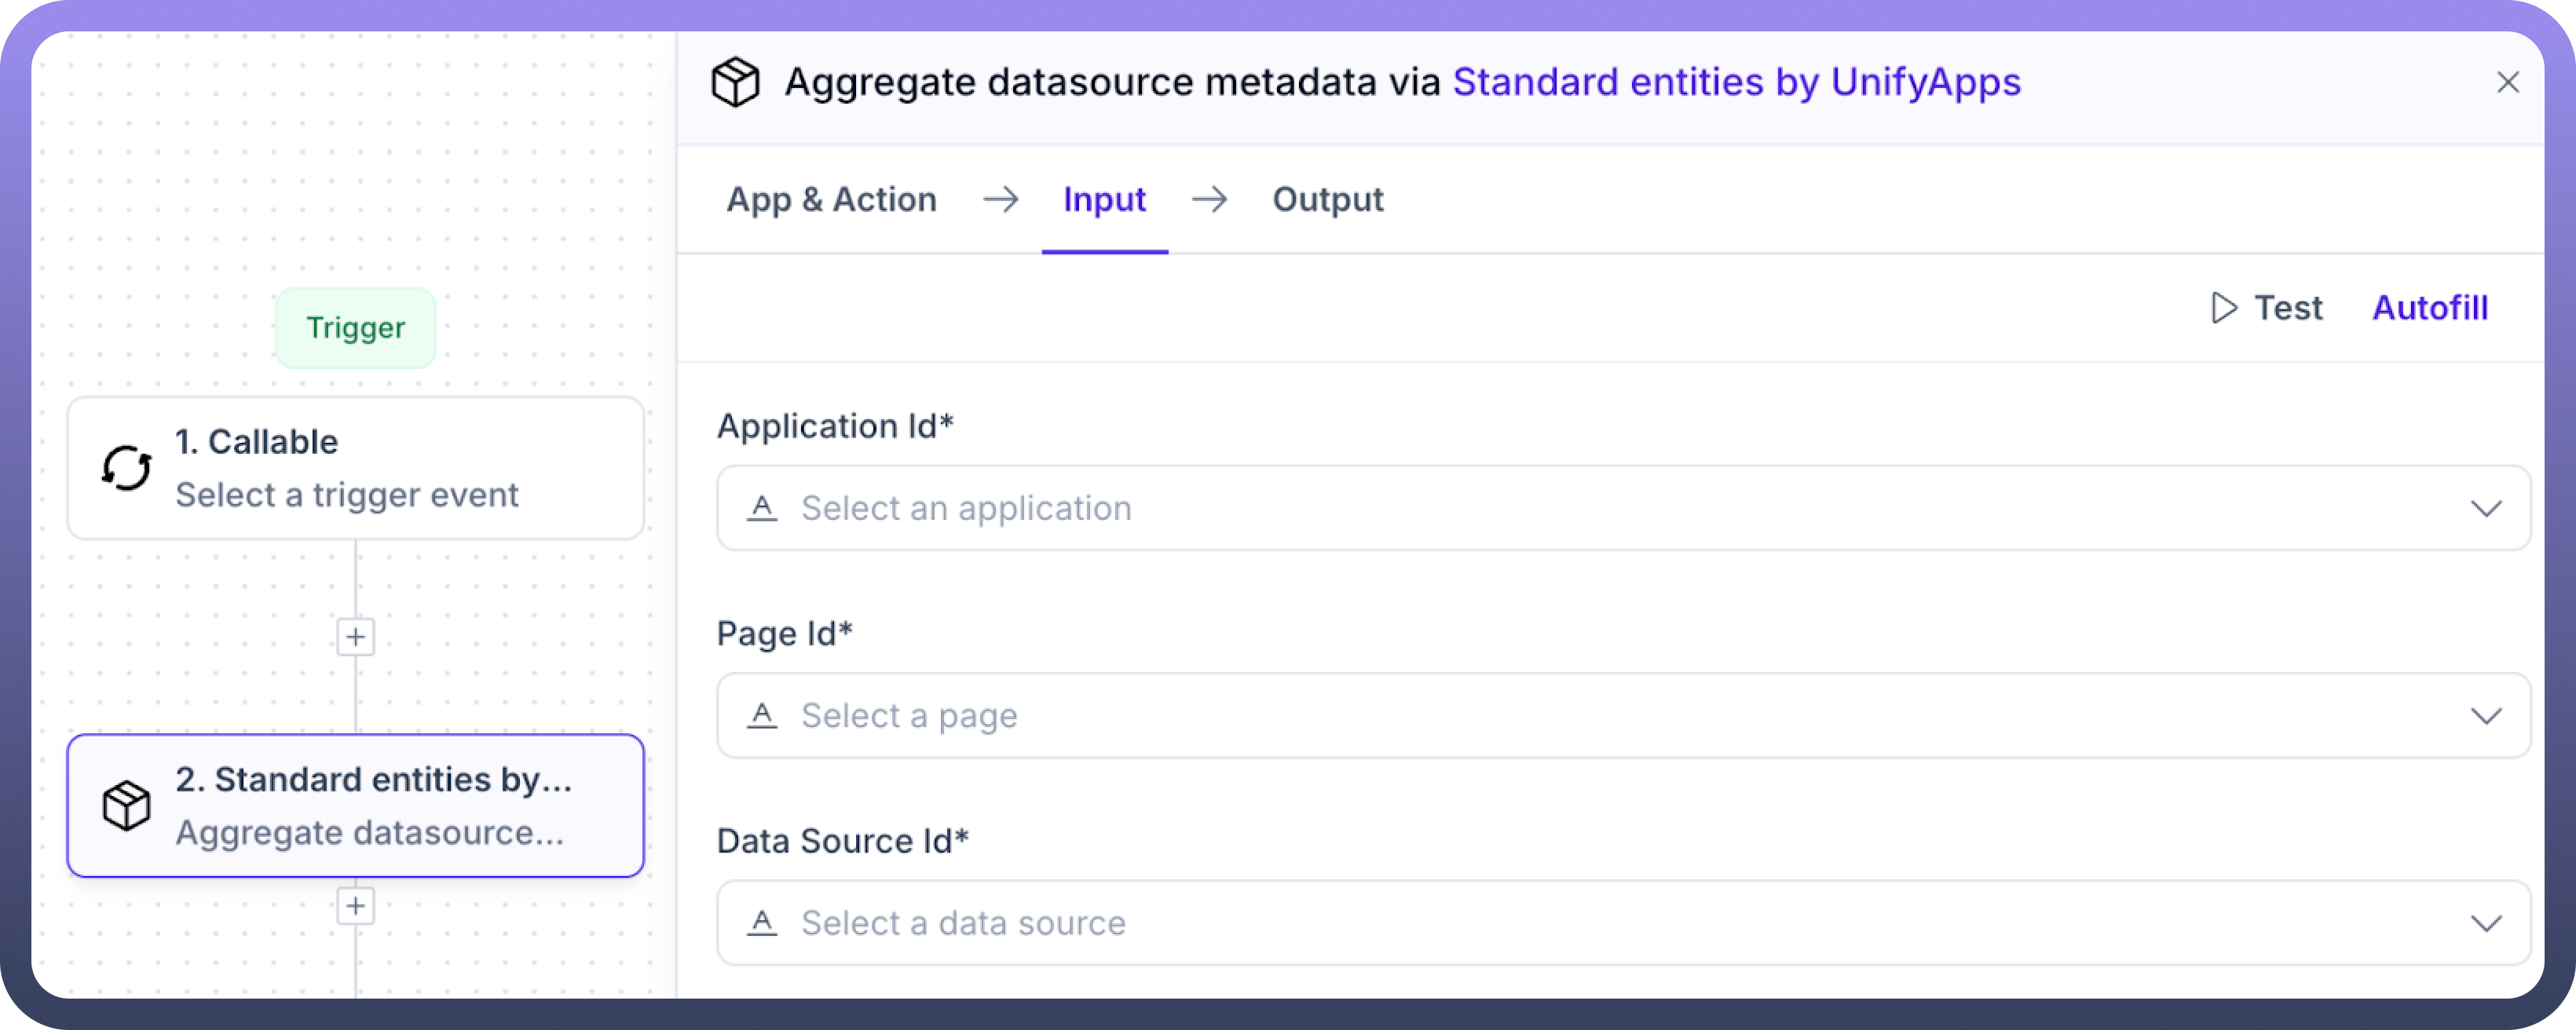Click text-type icon in Data Source Id field

click(x=762, y=923)
